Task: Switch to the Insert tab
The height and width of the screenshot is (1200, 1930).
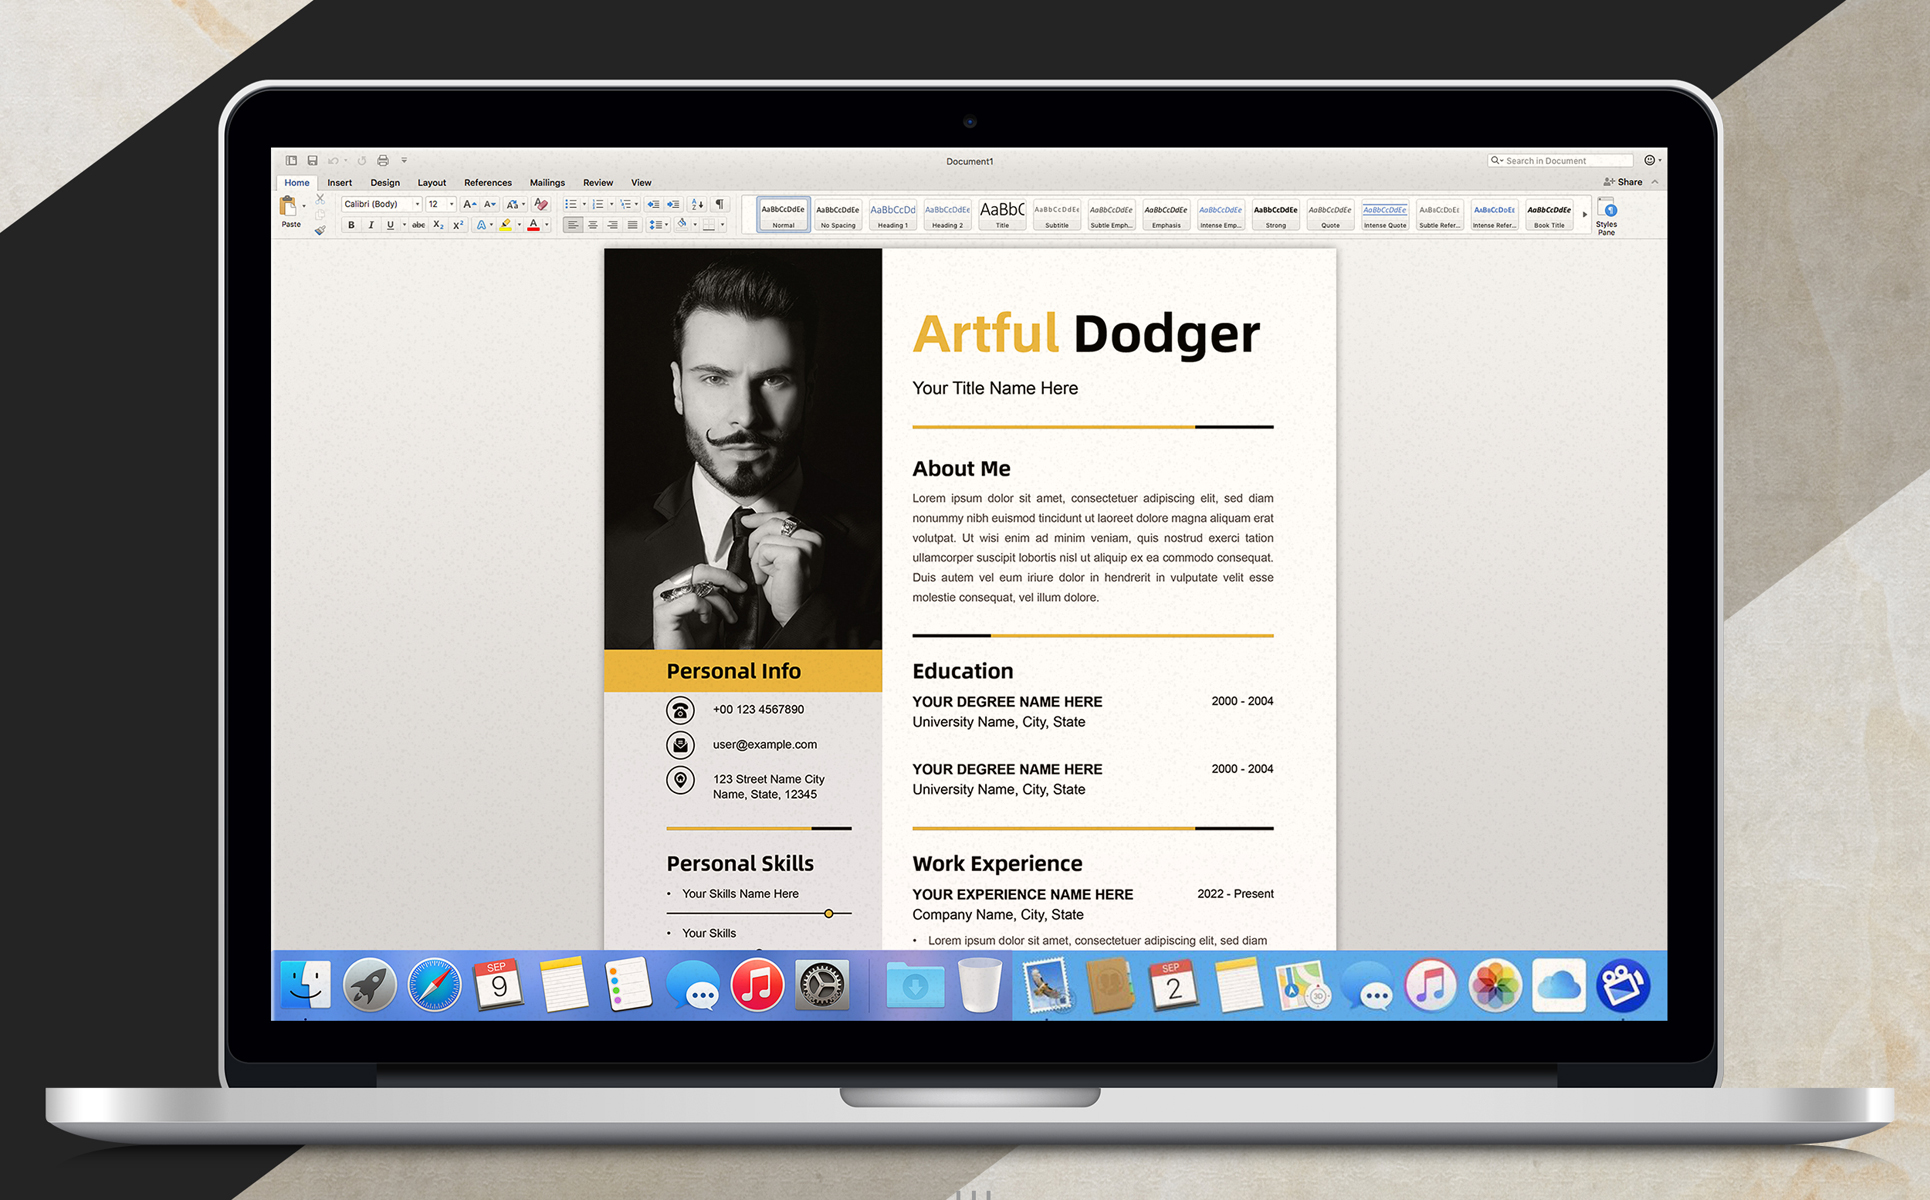Action: pyautogui.click(x=339, y=183)
